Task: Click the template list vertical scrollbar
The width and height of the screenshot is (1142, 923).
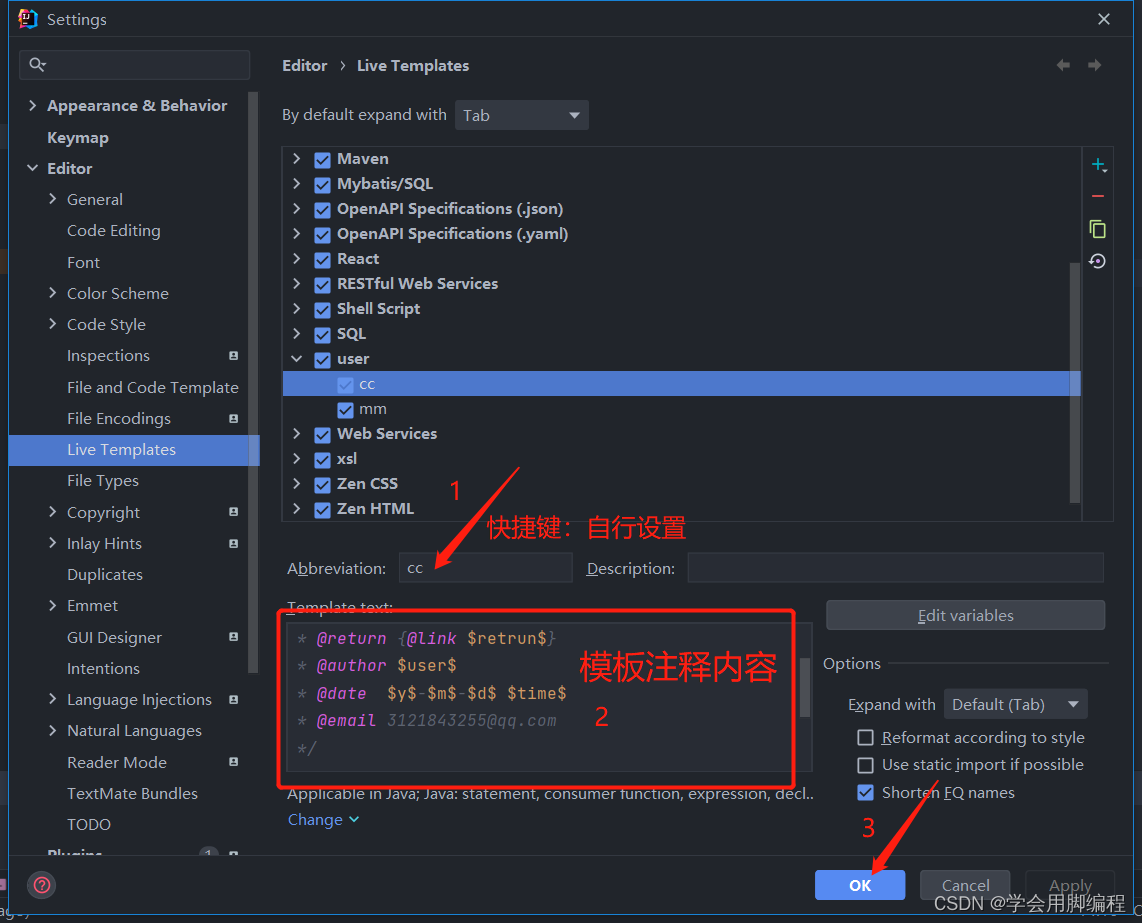Action: click(1074, 382)
